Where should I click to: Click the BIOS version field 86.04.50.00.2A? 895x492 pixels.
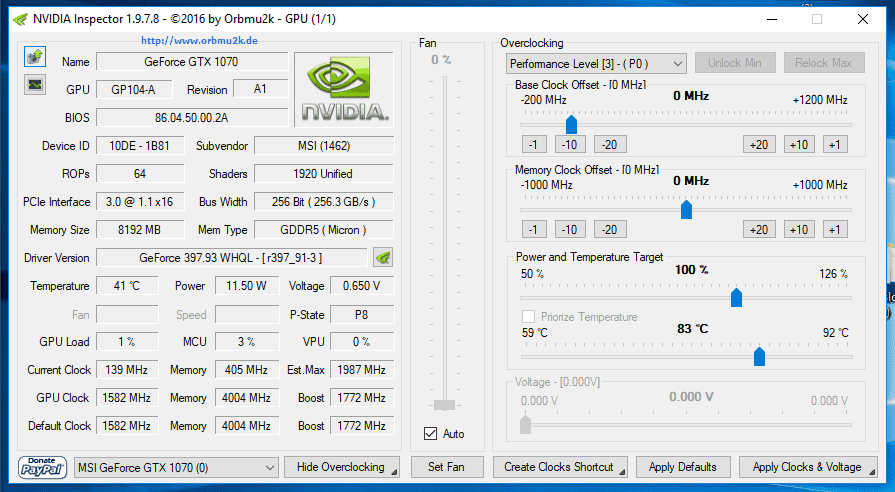point(192,118)
